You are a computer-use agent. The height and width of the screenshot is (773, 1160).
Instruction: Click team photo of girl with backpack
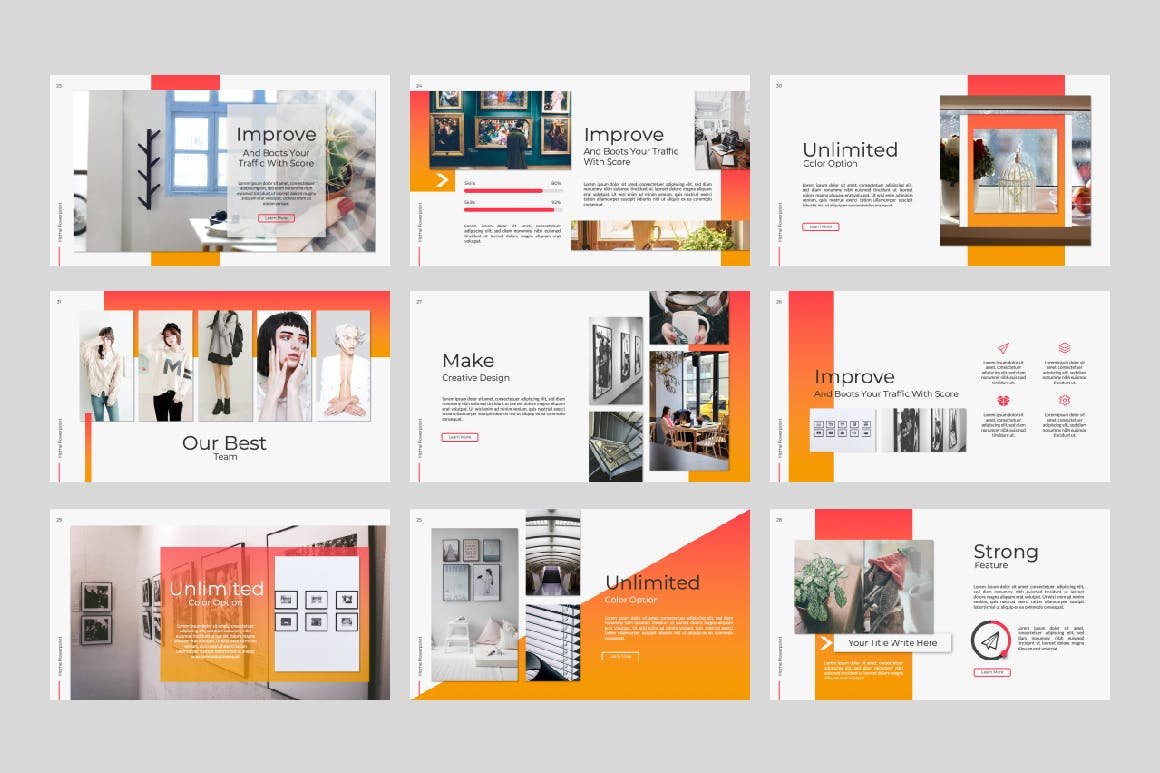click(225, 365)
